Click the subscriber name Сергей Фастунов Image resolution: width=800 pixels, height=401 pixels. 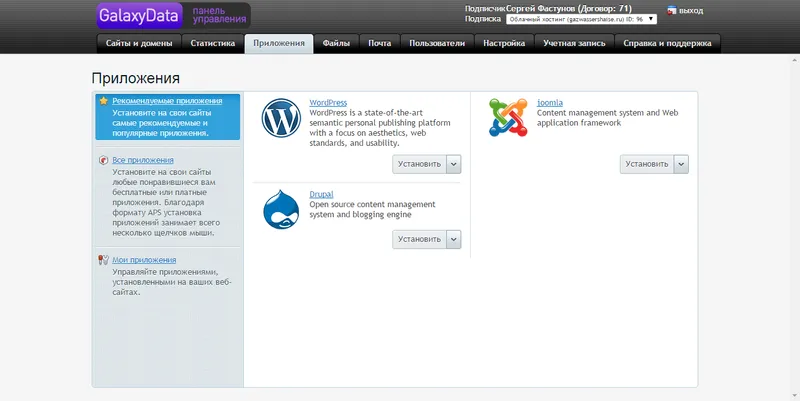click(x=540, y=9)
